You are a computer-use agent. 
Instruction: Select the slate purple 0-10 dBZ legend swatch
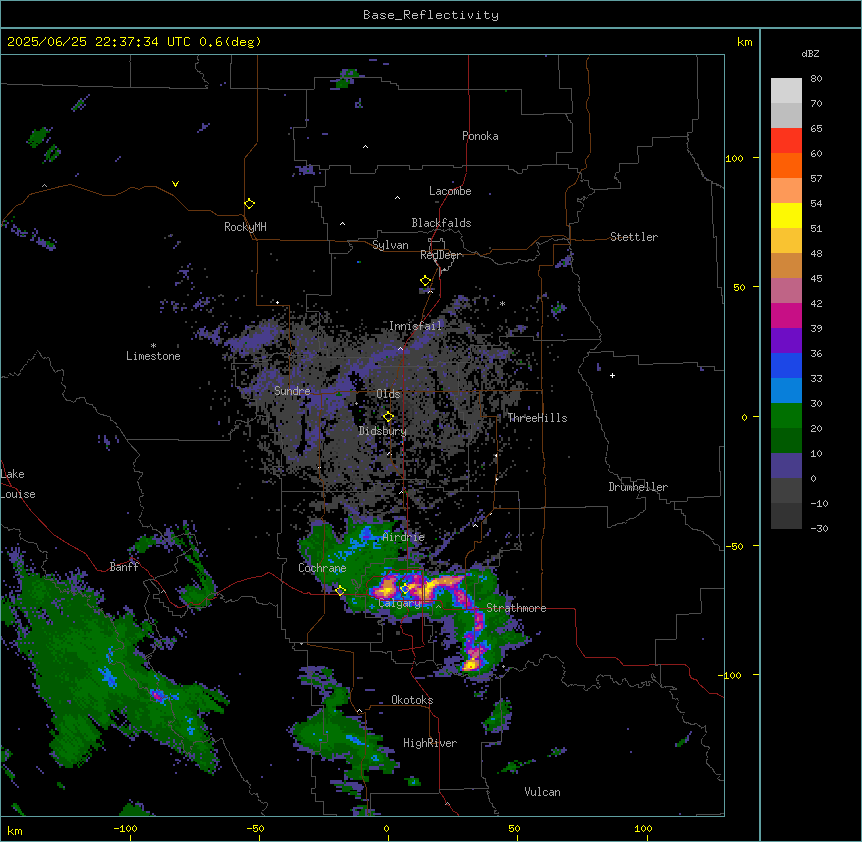[x=786, y=466]
